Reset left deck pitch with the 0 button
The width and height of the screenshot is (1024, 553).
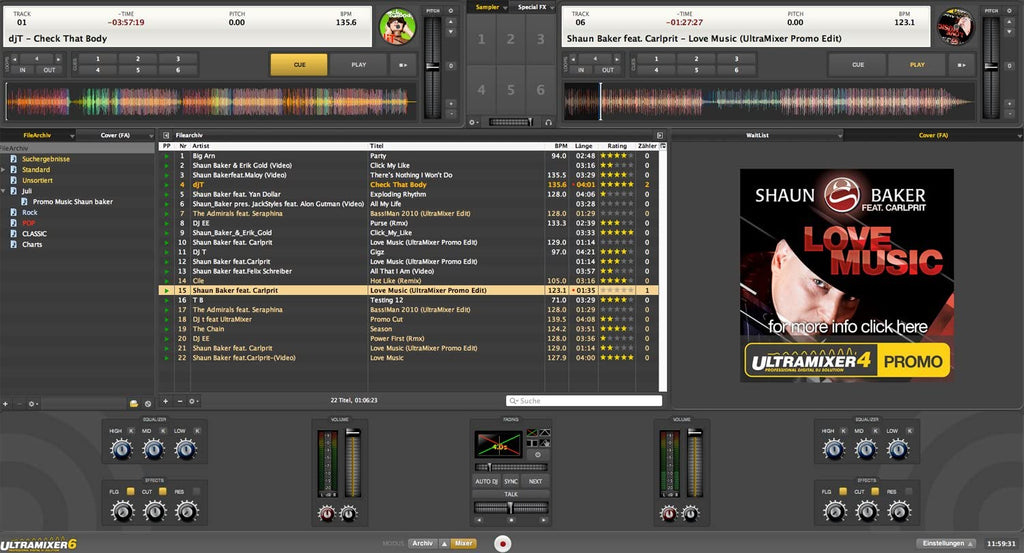point(451,66)
